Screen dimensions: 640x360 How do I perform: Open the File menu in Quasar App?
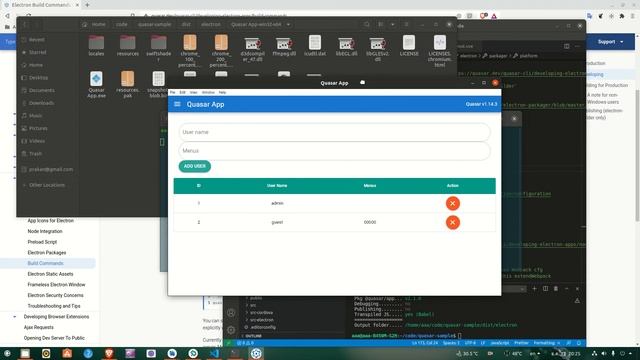173,93
